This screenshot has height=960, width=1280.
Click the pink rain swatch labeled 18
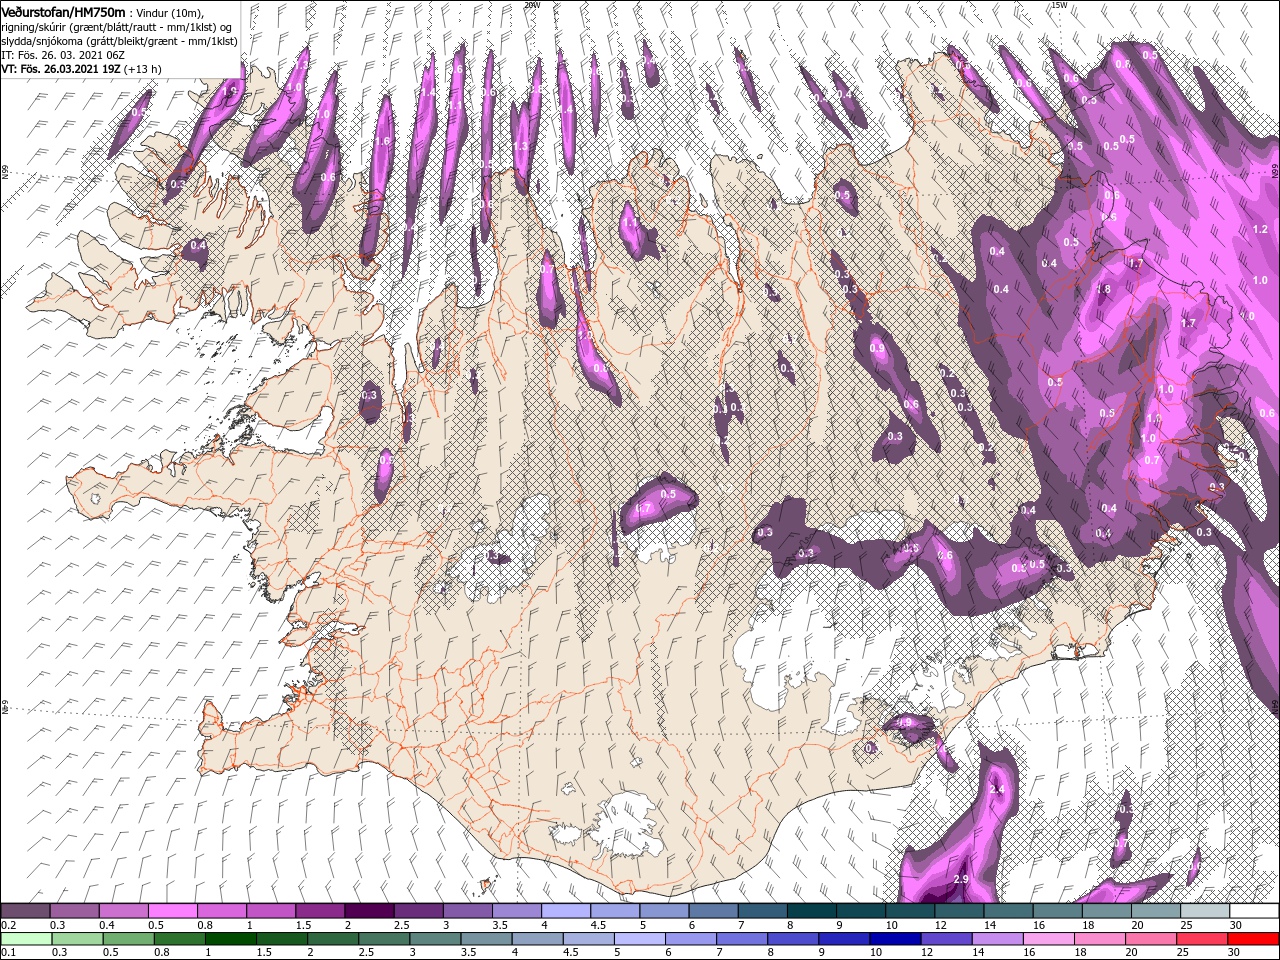coord(1100,938)
